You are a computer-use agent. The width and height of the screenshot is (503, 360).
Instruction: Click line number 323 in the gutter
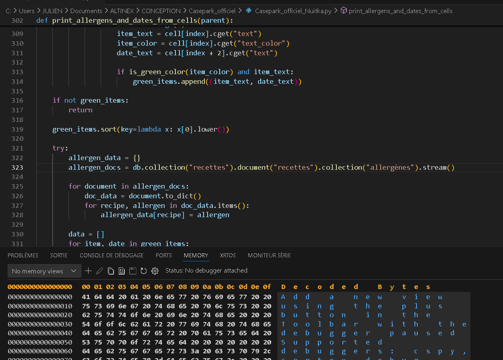17,167
